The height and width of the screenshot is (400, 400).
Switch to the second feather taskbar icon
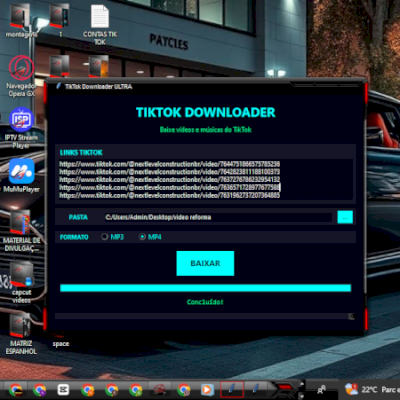coord(256,389)
